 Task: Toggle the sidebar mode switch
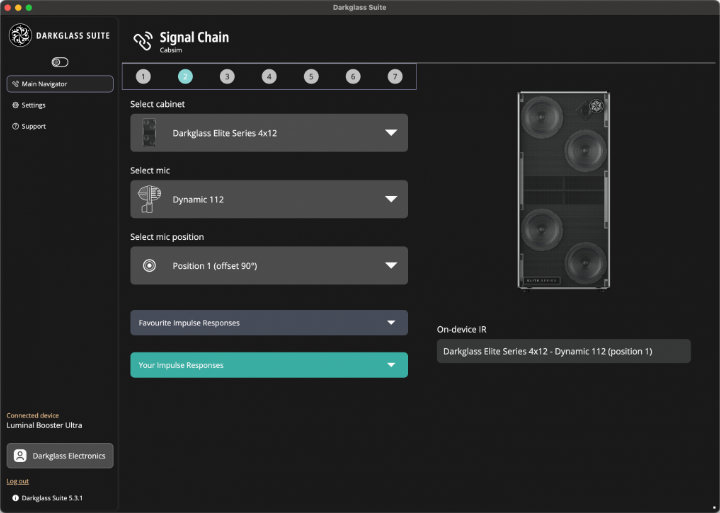60,62
